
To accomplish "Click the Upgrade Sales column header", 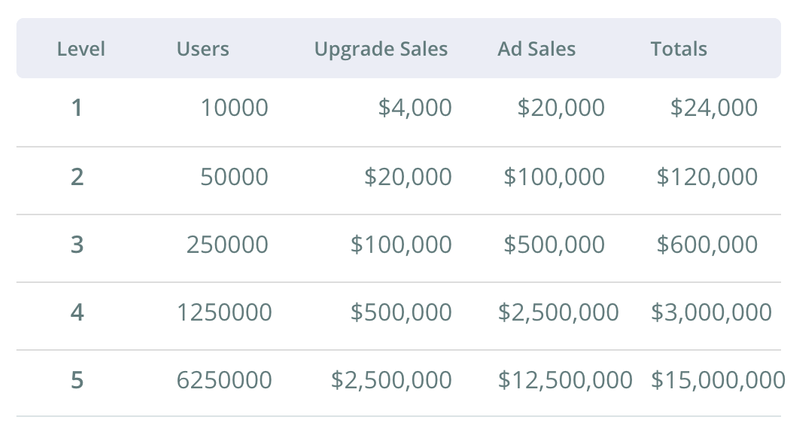I will pyautogui.click(x=381, y=49).
